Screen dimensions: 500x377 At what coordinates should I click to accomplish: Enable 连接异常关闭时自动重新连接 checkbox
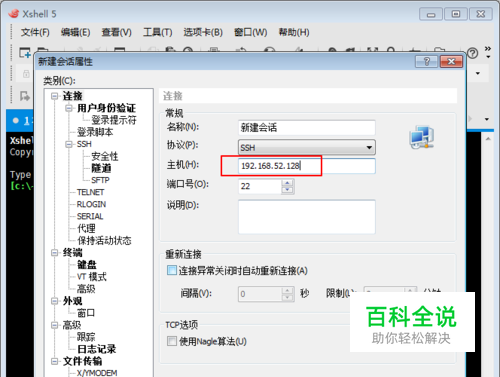pyautogui.click(x=172, y=270)
